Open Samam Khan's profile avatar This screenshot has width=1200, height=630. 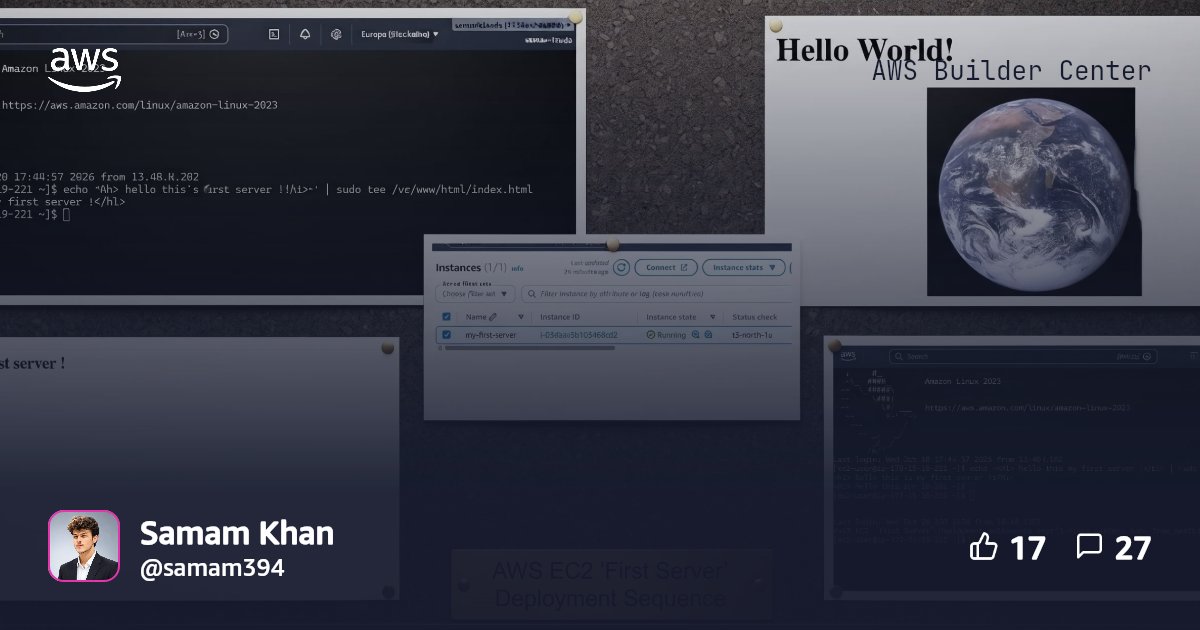tap(84, 546)
